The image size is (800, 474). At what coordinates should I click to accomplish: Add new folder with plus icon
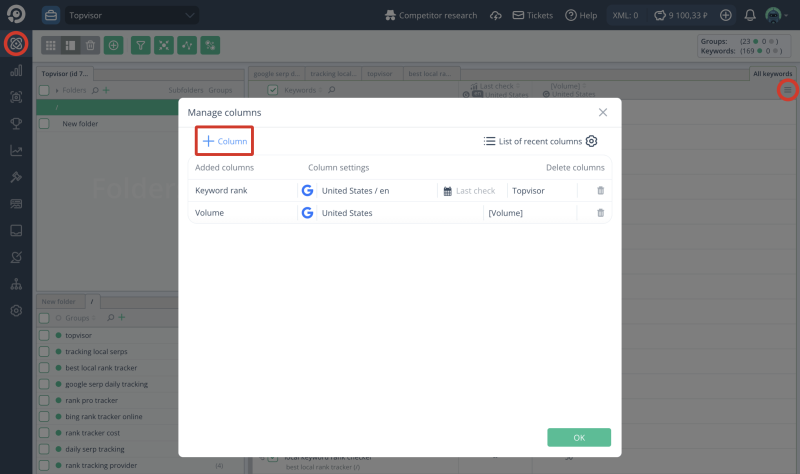coord(106,90)
